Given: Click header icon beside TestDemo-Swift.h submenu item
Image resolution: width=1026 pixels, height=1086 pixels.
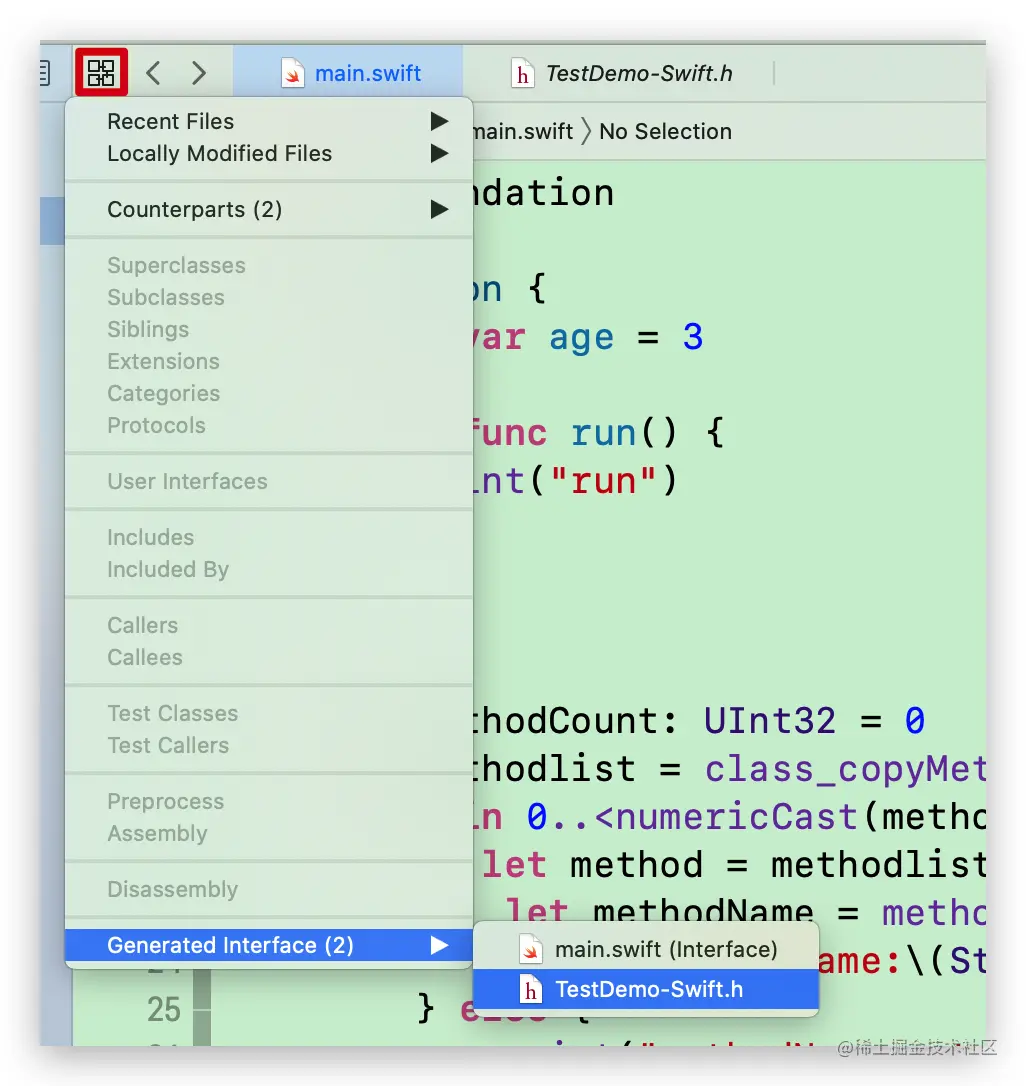Looking at the screenshot, I should click(x=531, y=990).
